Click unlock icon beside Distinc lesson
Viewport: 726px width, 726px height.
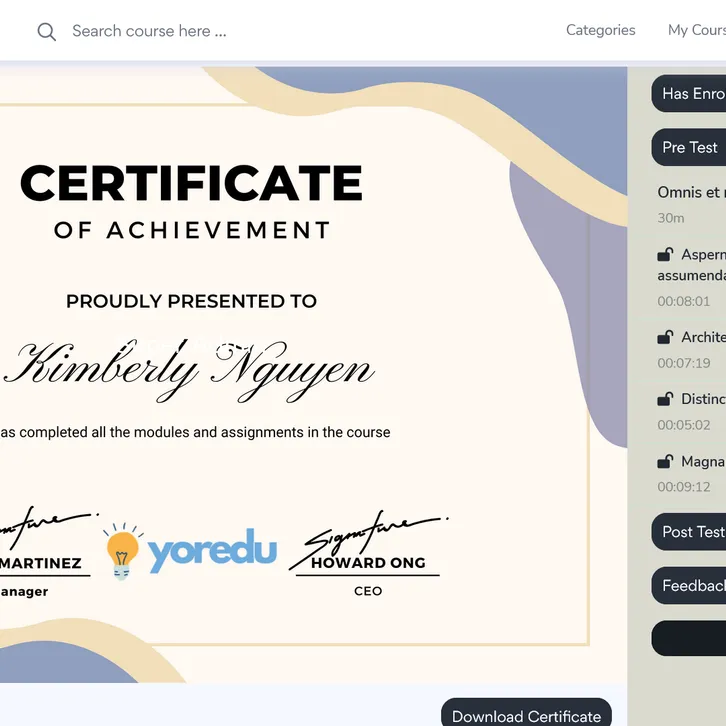pos(665,399)
